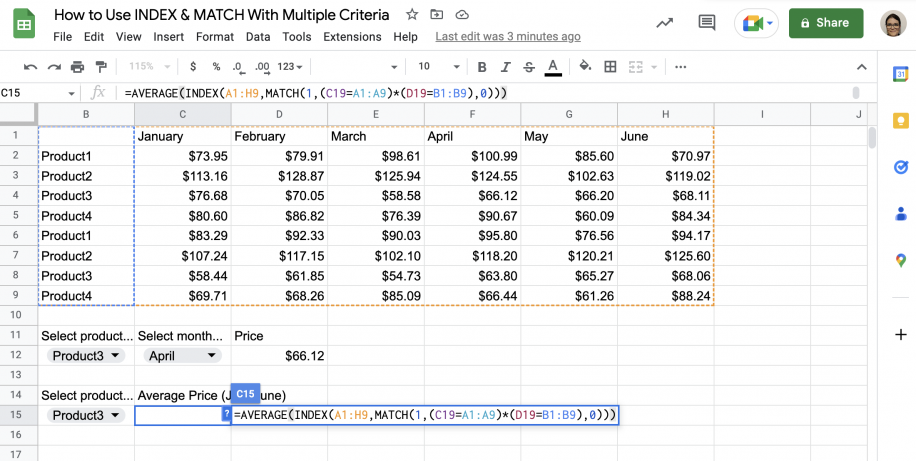Get add-ons with plus icon
This screenshot has height=461, width=916.
(900, 334)
